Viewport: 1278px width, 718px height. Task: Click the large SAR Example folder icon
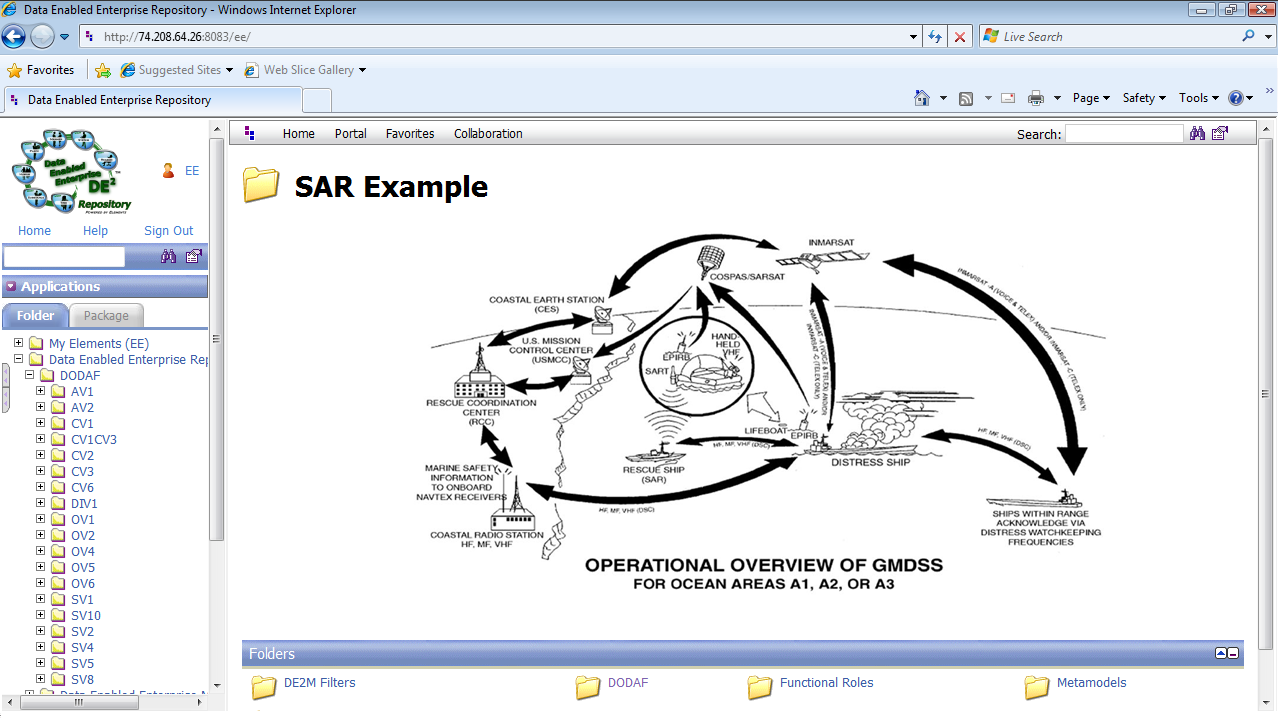tap(261, 185)
